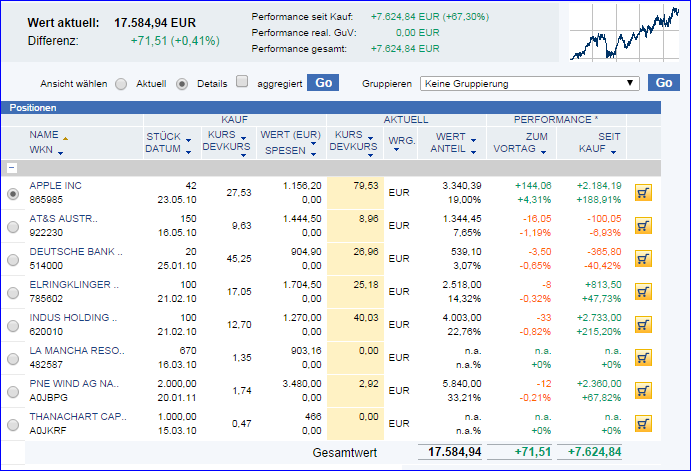Click Go button next to aggregiert
This screenshot has height=471, width=691.
point(322,83)
